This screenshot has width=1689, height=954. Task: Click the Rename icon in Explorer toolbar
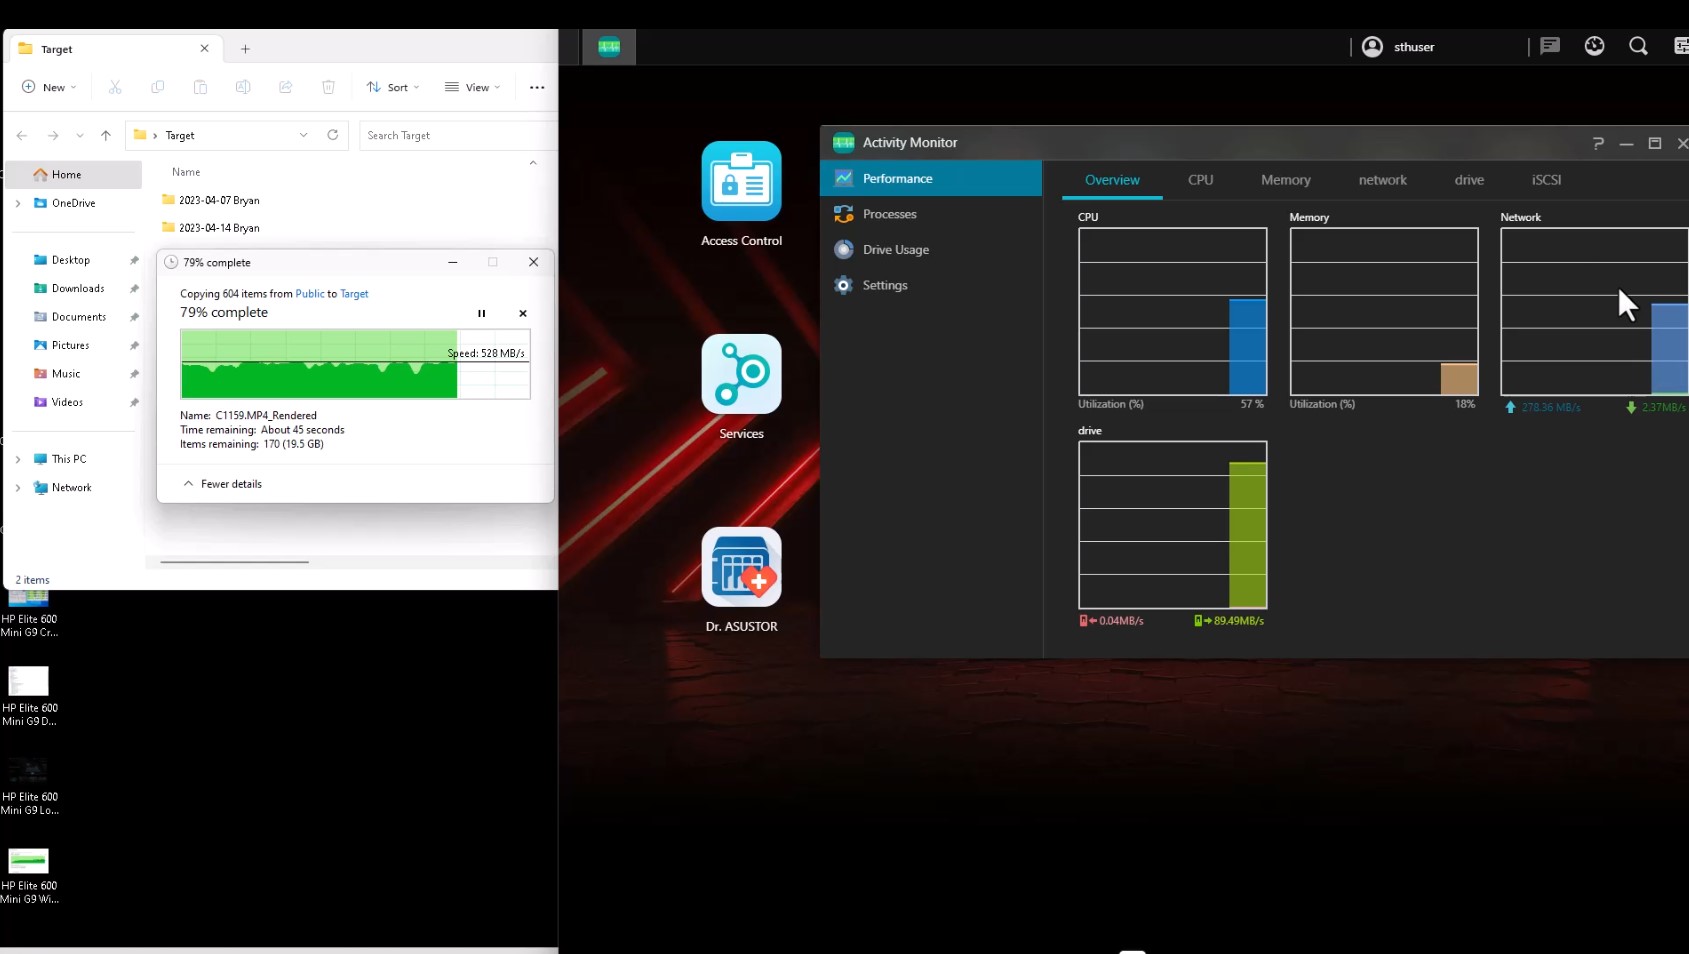click(x=243, y=87)
